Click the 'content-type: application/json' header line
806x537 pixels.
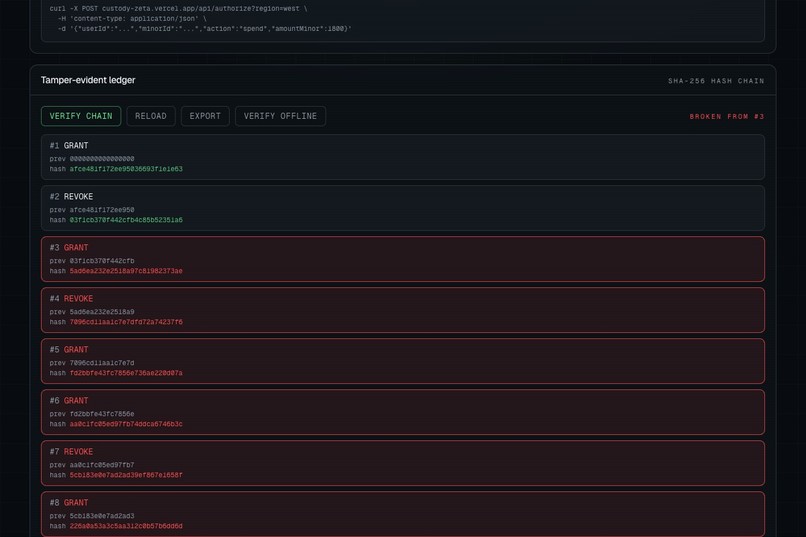click(x=132, y=18)
